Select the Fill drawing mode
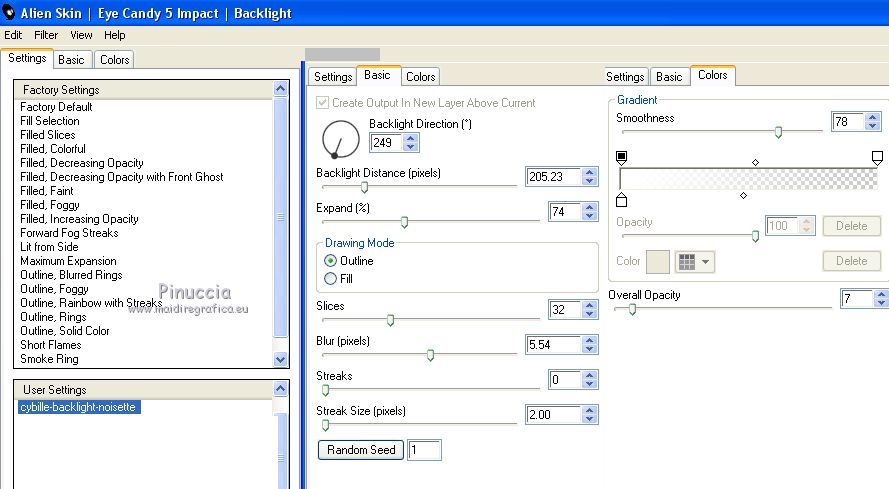889x489 pixels. click(331, 279)
